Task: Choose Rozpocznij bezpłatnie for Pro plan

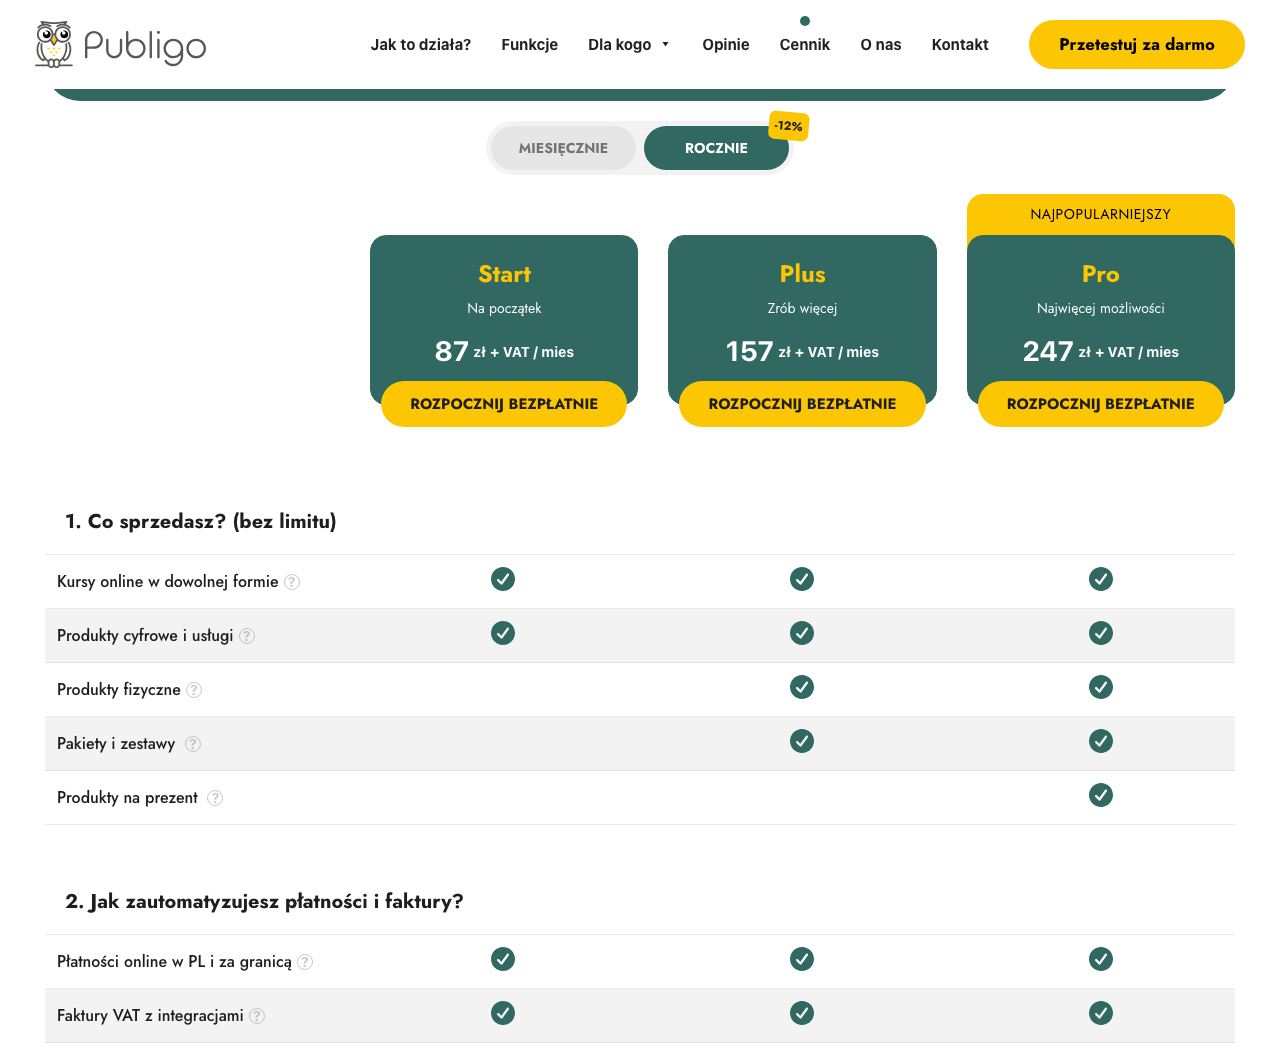Action: point(1101,404)
